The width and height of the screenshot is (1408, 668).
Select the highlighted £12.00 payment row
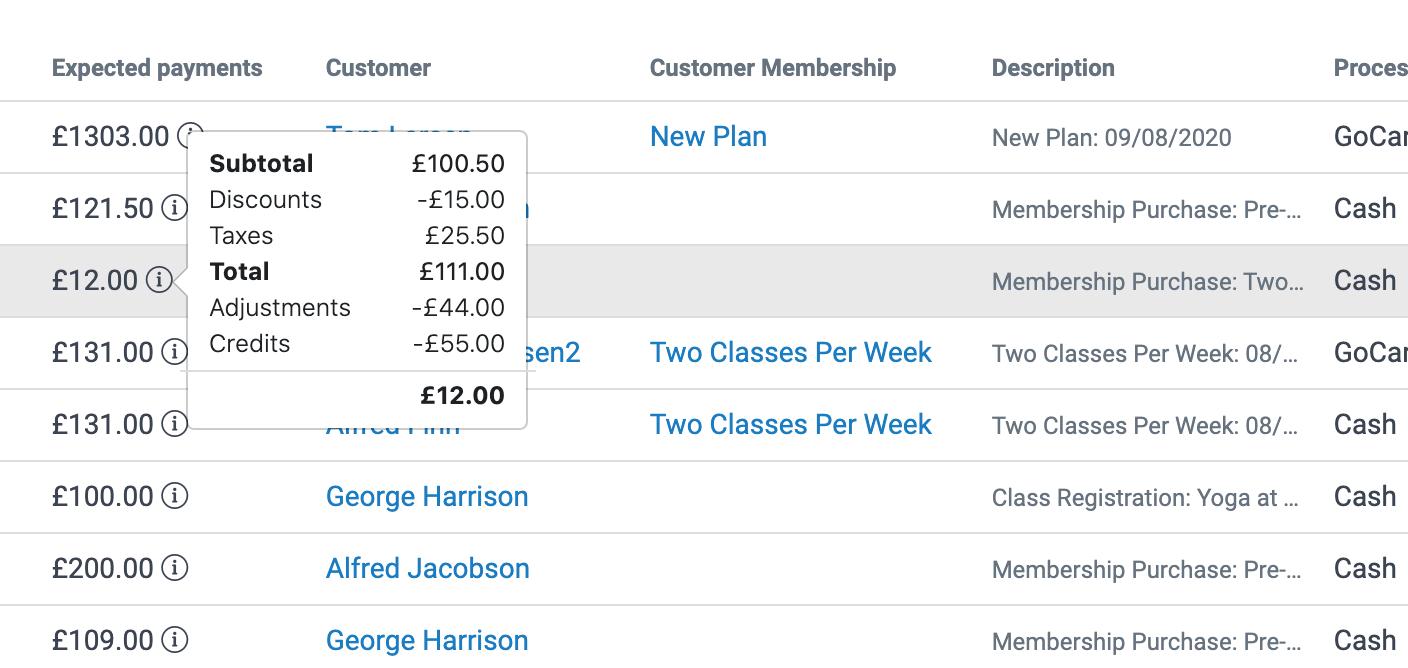800,281
